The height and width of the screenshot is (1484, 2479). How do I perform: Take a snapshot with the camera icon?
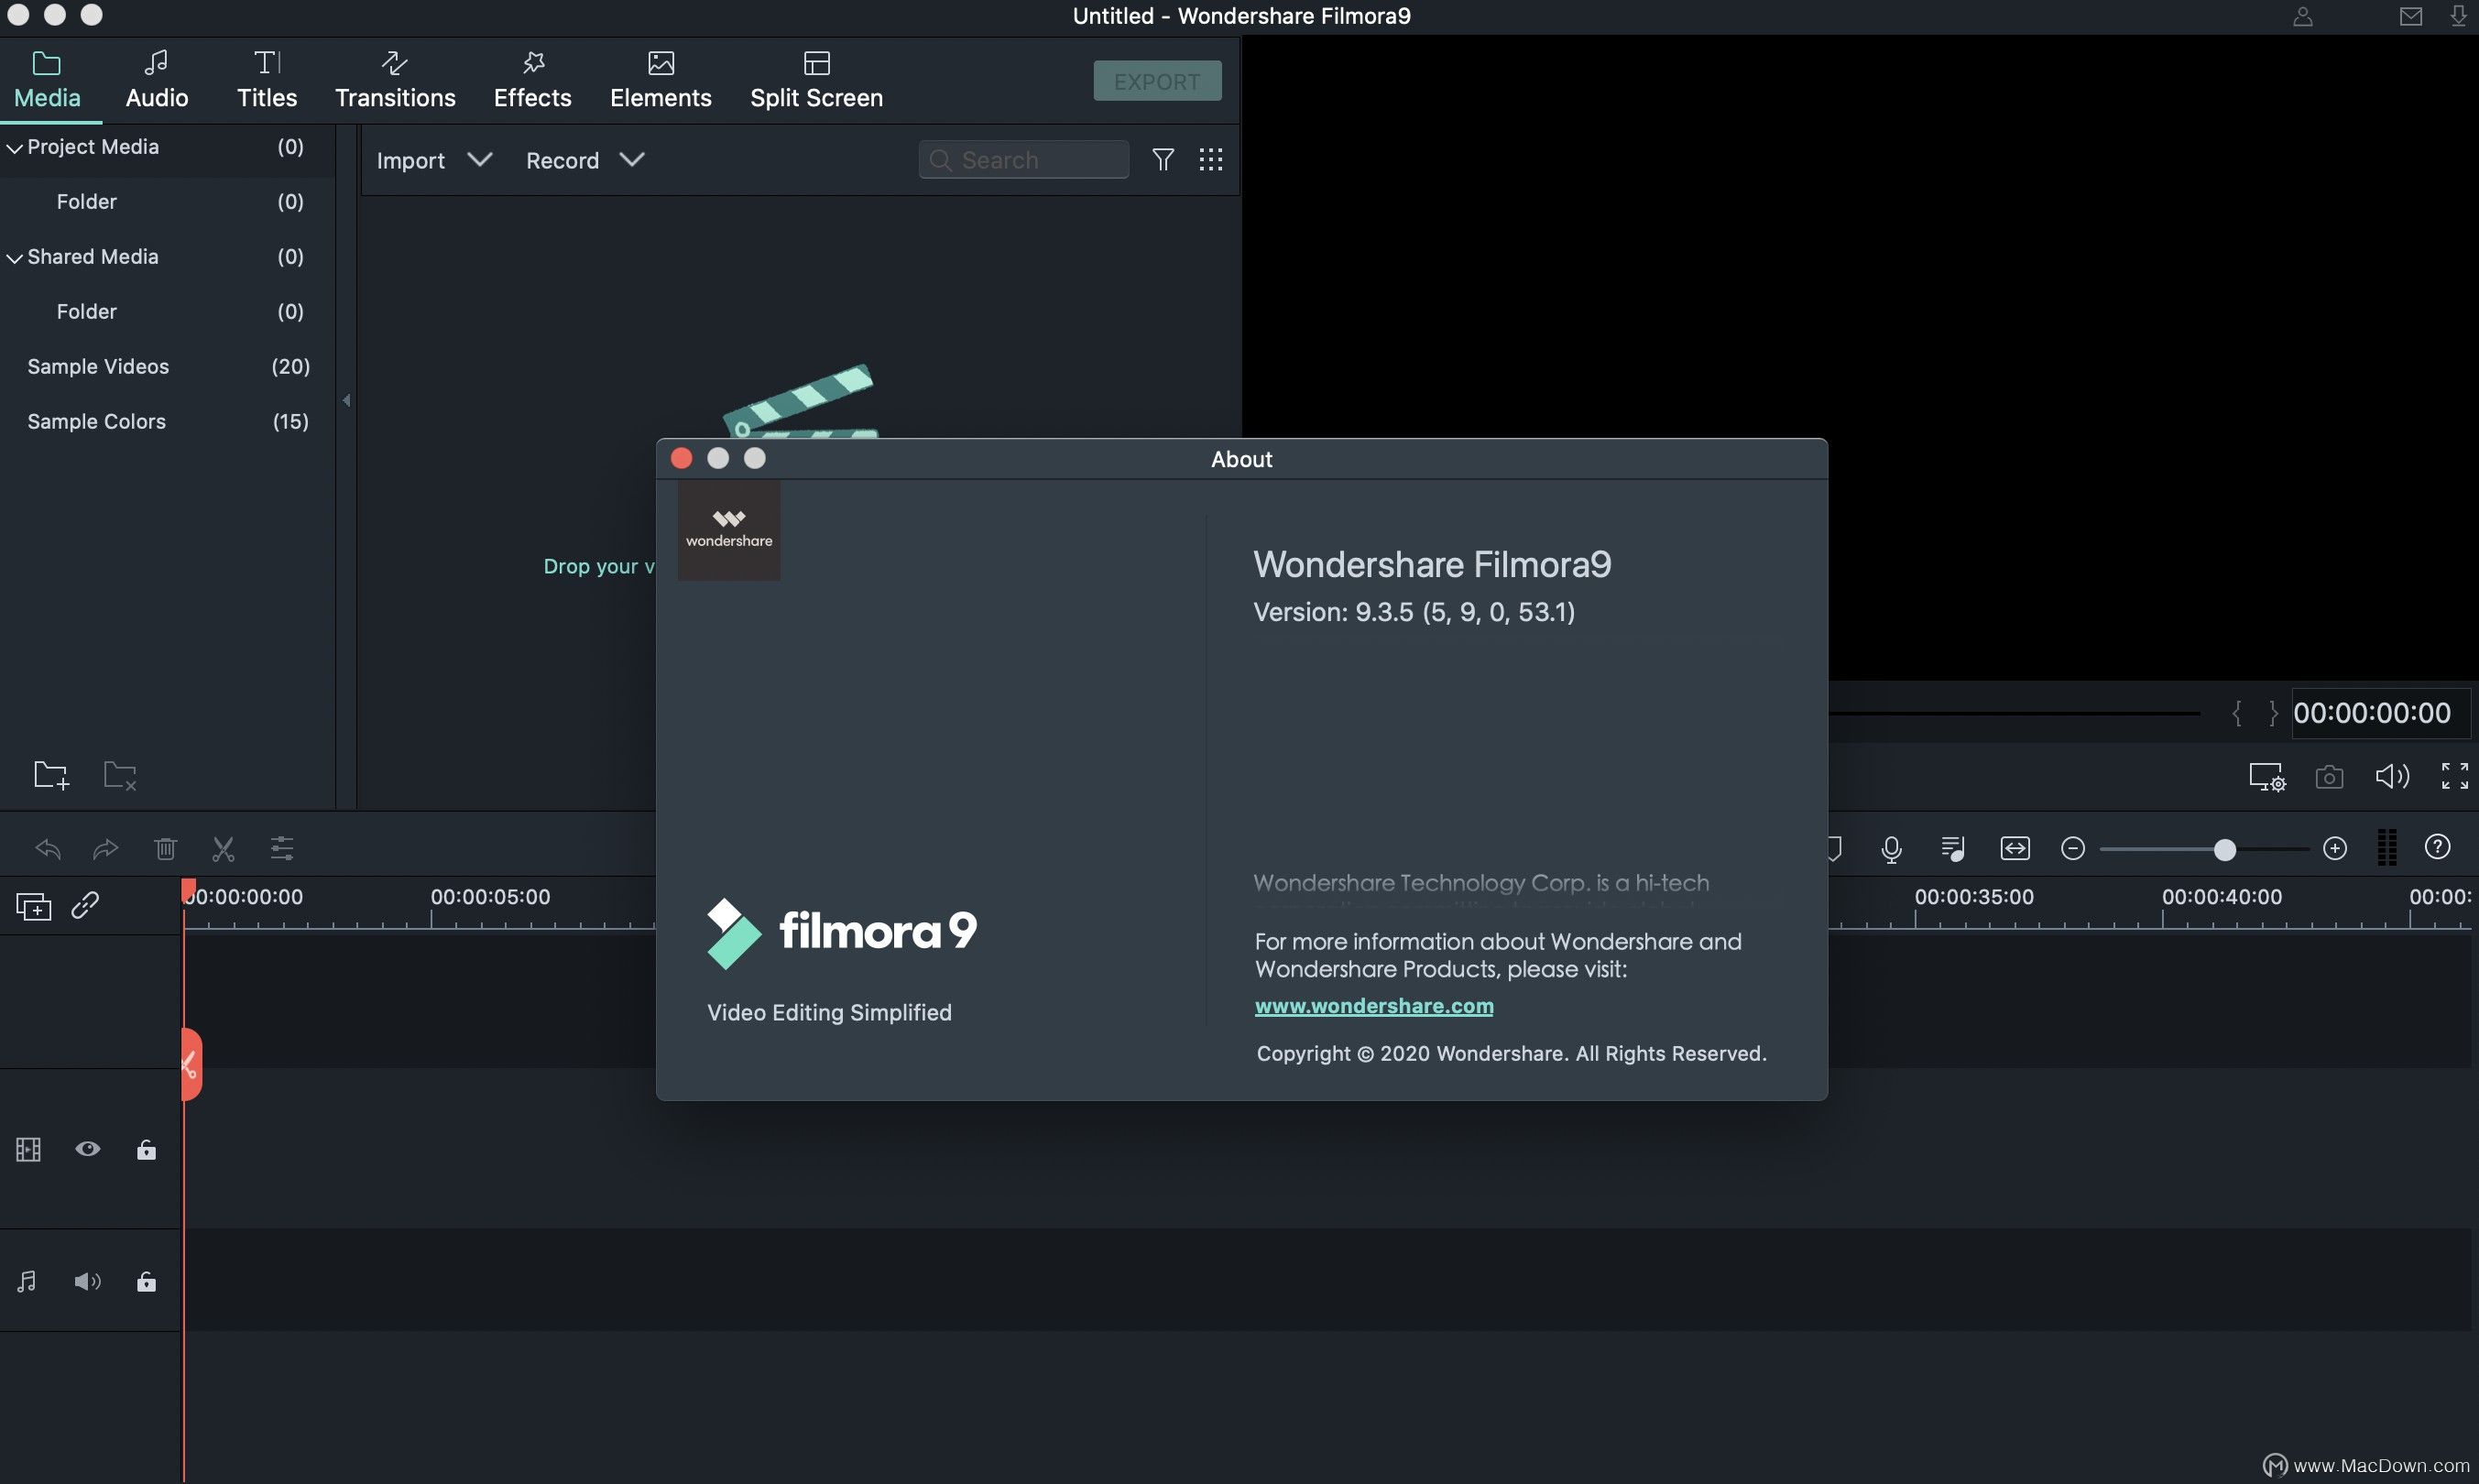click(2329, 777)
